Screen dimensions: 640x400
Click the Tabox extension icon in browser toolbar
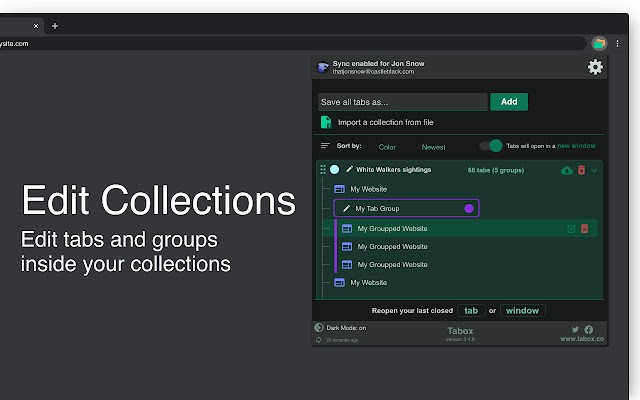point(599,43)
